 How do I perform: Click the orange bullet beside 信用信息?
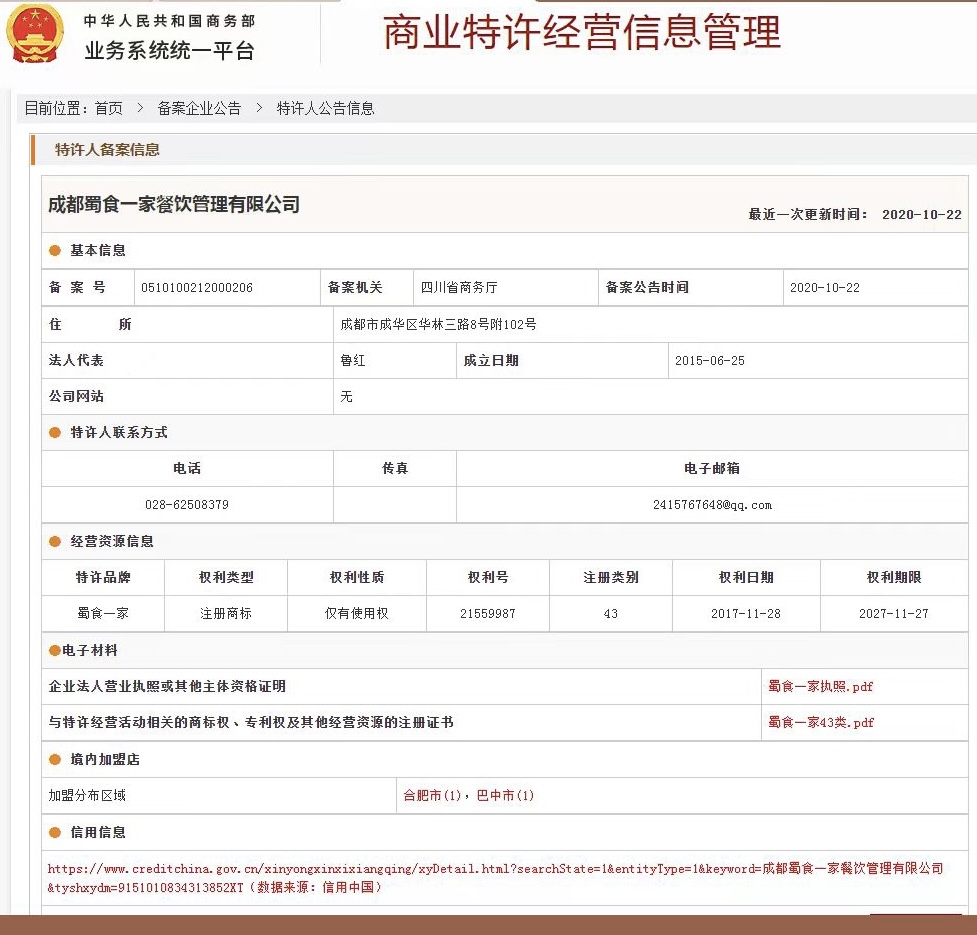(x=55, y=833)
